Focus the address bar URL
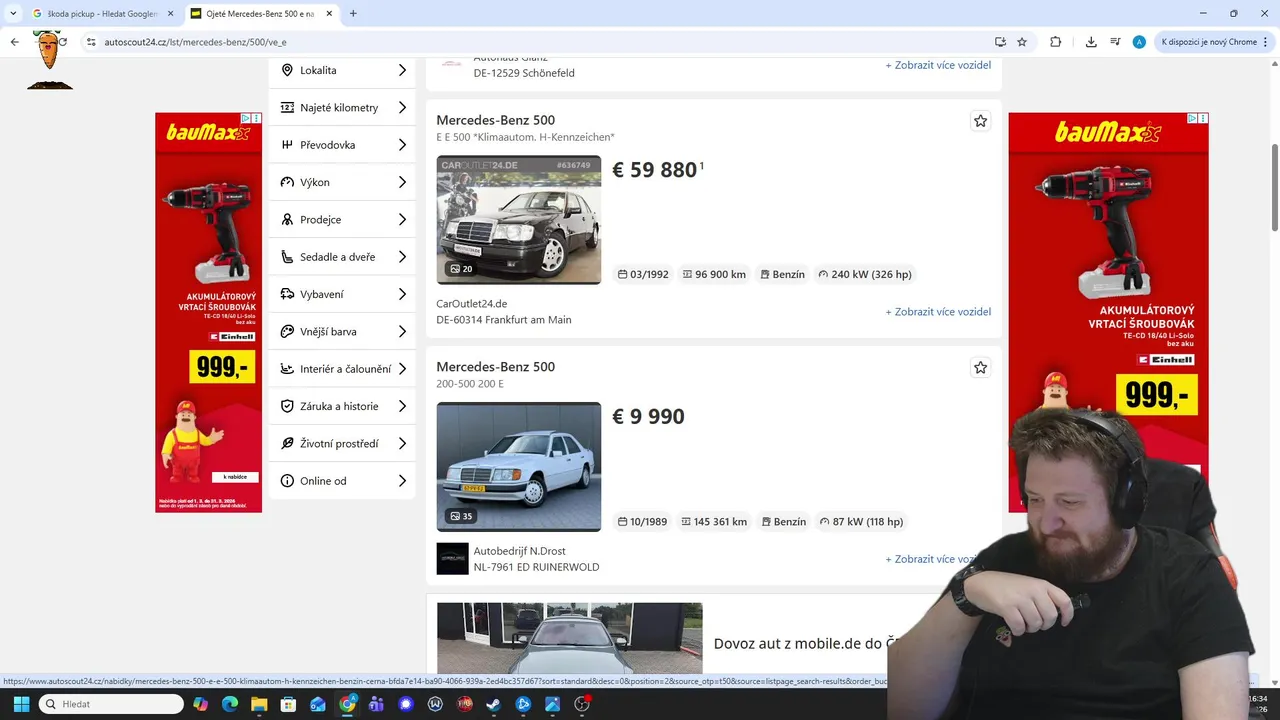 [195, 42]
